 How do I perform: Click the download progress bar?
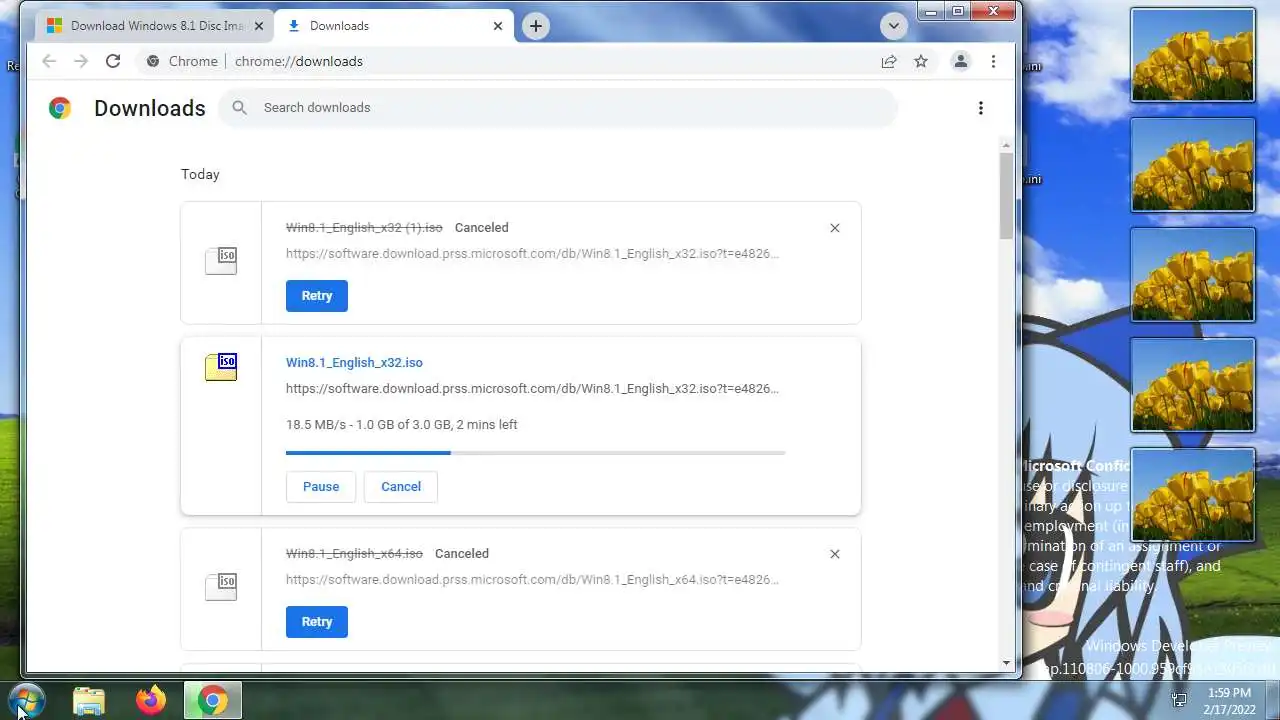point(535,453)
